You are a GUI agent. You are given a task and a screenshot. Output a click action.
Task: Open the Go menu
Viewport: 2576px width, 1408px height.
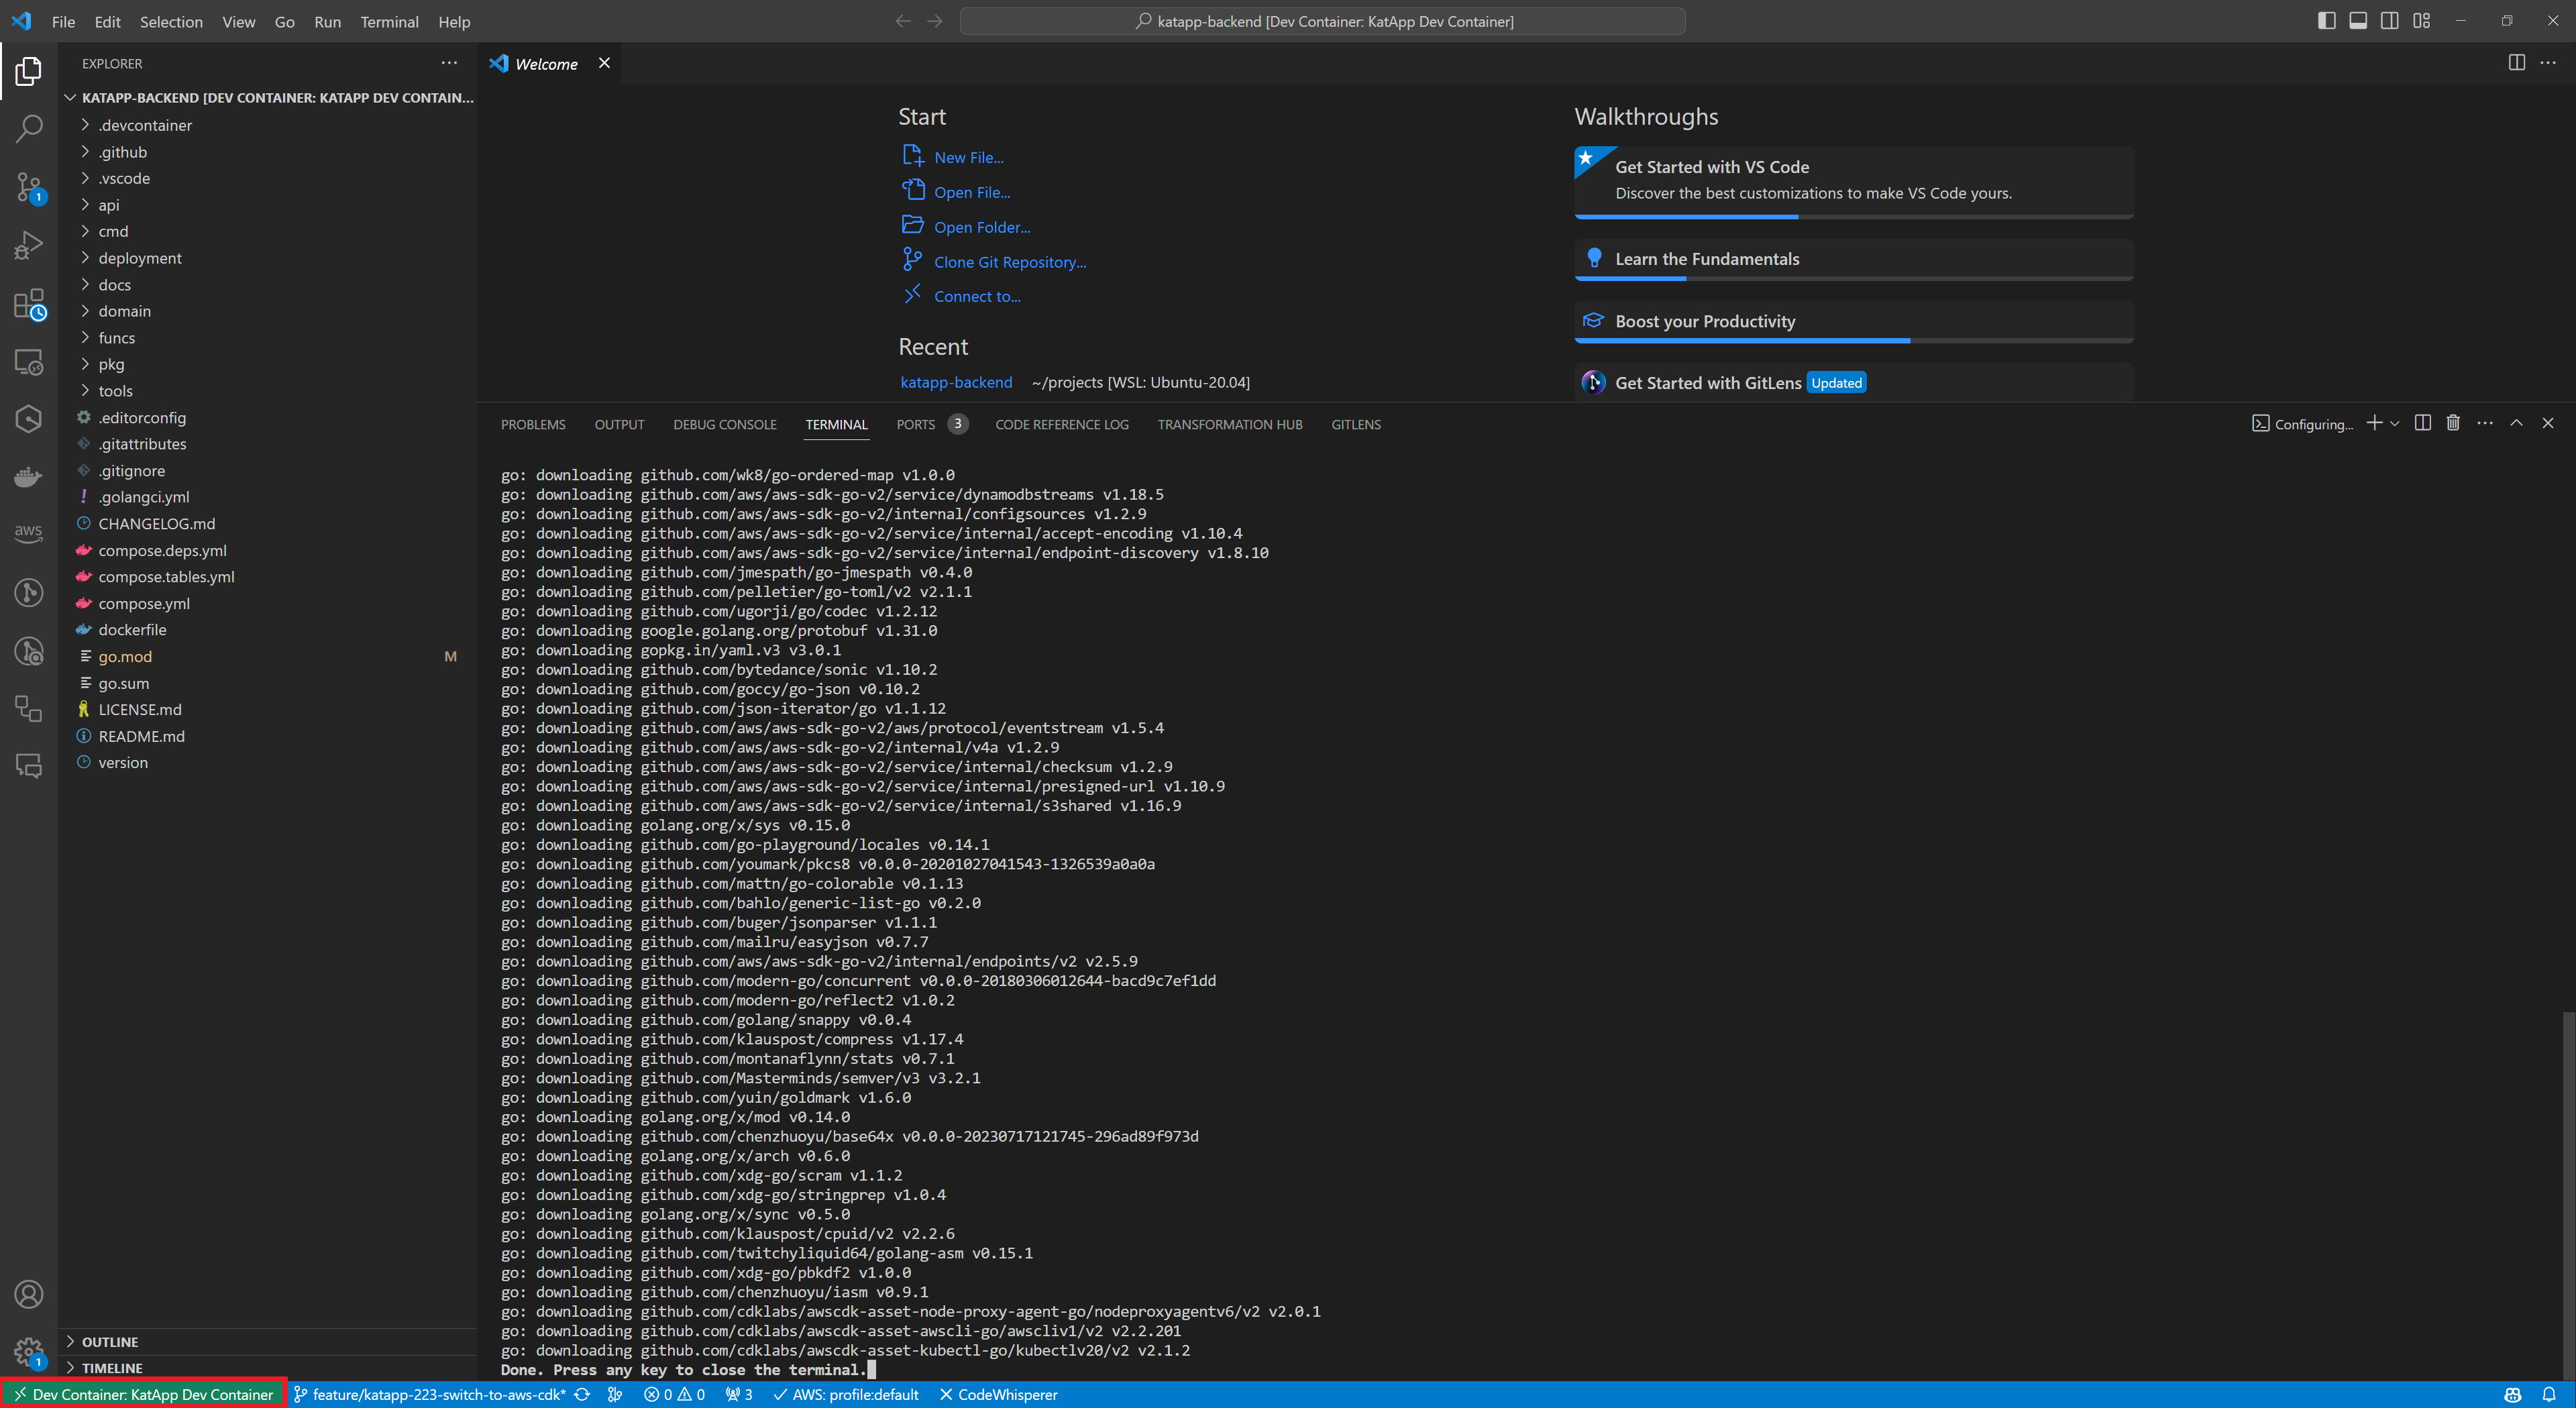pyautogui.click(x=284, y=21)
